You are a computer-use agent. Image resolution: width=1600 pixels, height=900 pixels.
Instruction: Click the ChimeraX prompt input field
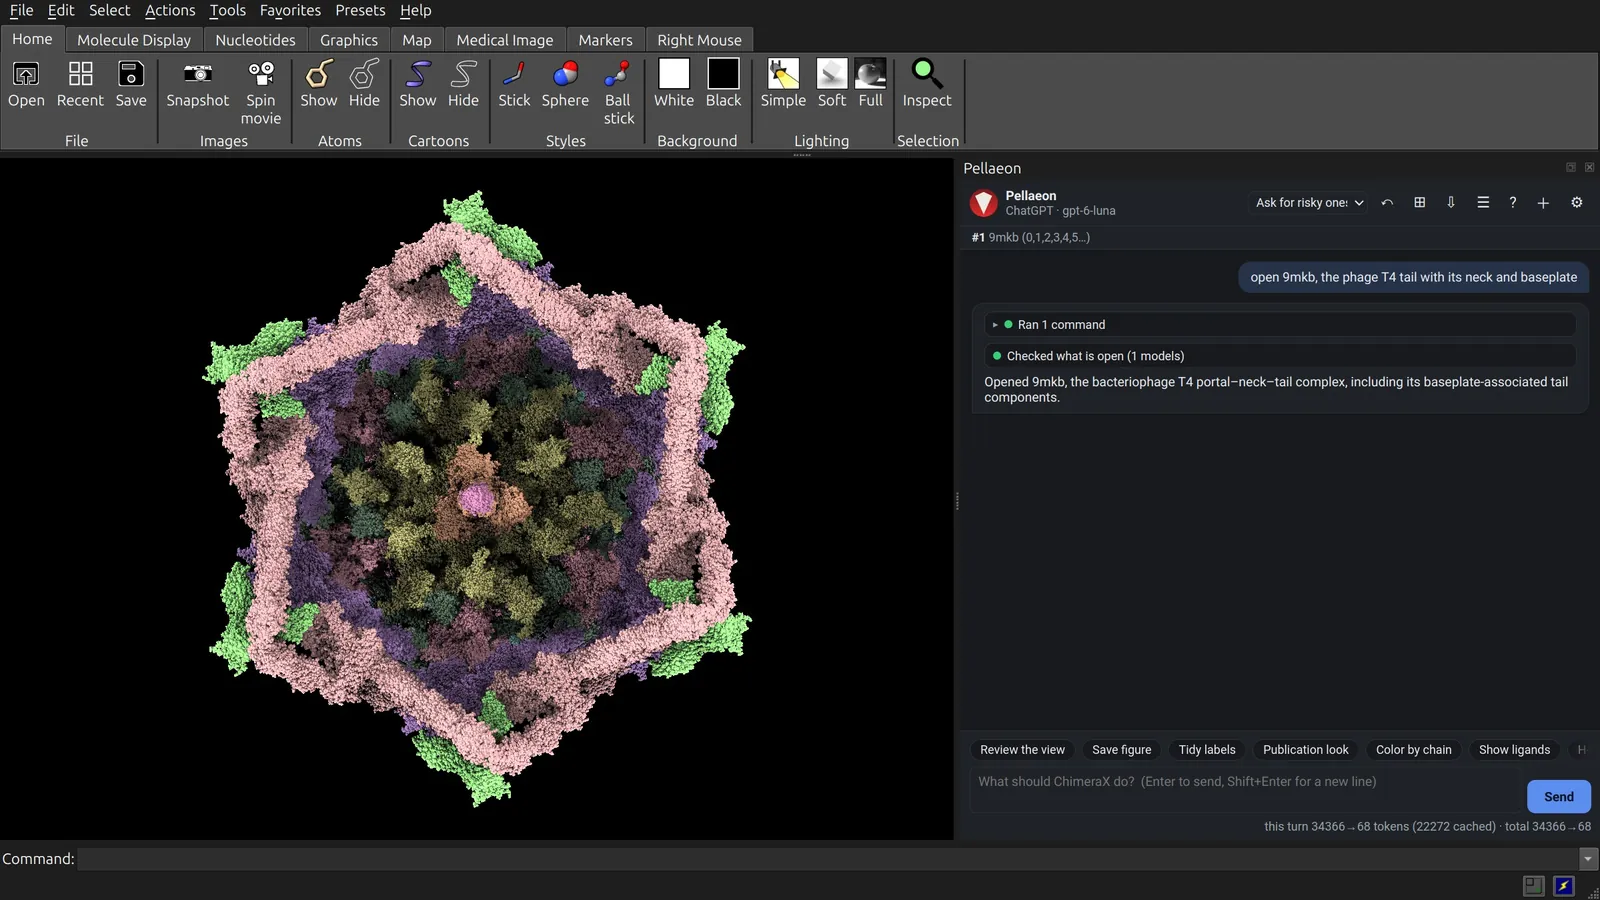pyautogui.click(x=1246, y=782)
